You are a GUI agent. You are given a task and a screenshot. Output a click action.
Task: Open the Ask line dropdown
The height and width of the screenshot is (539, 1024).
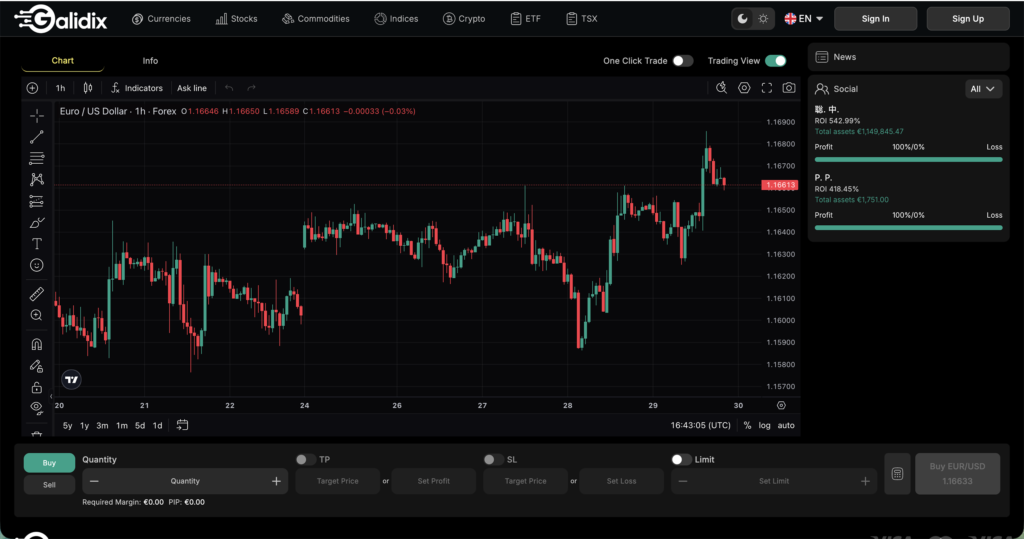click(192, 88)
